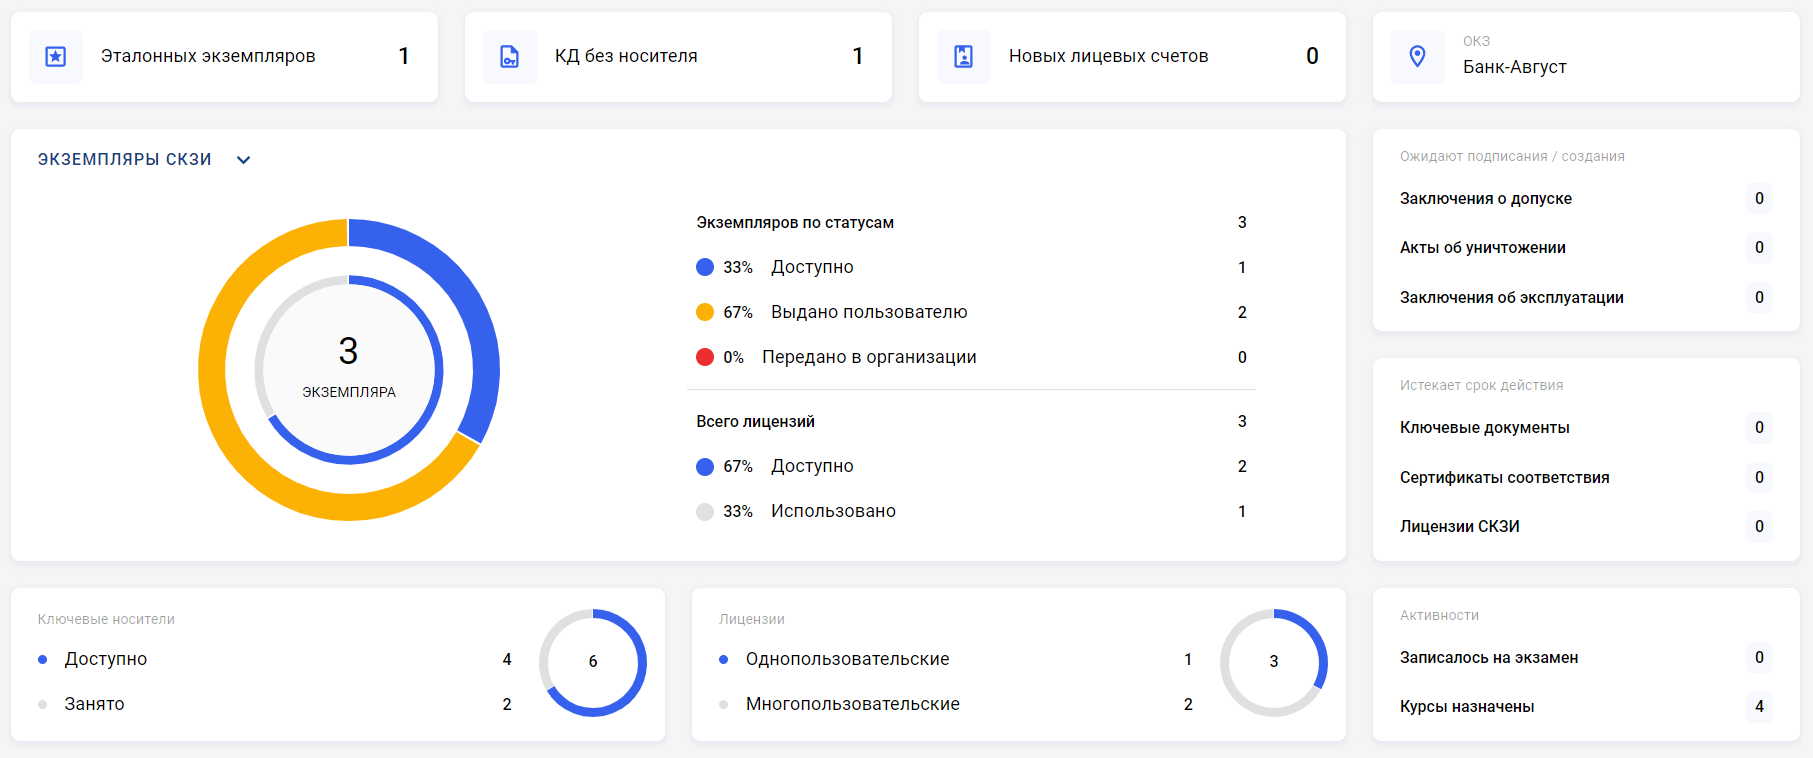Click the blue Доступно status dot under Экземпляров
The height and width of the screenshot is (758, 1813).
(x=705, y=267)
